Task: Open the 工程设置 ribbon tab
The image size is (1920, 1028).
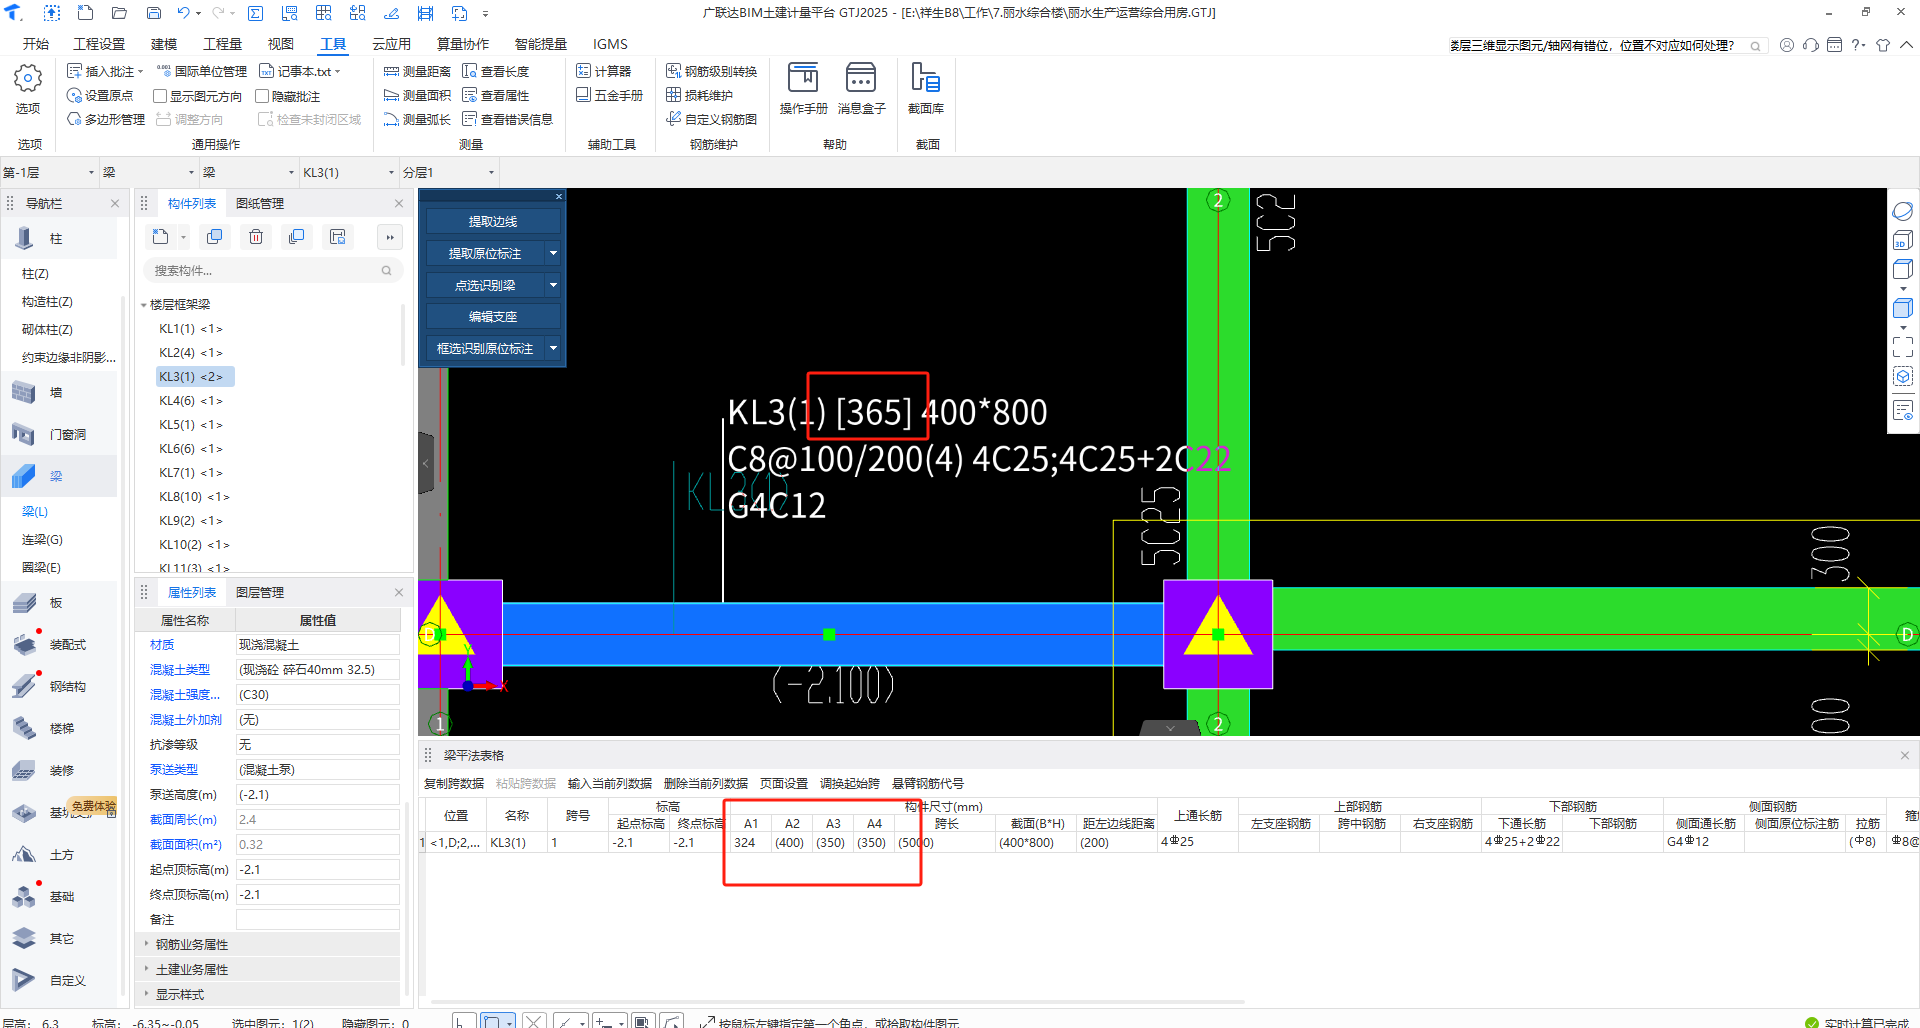Action: click(99, 44)
